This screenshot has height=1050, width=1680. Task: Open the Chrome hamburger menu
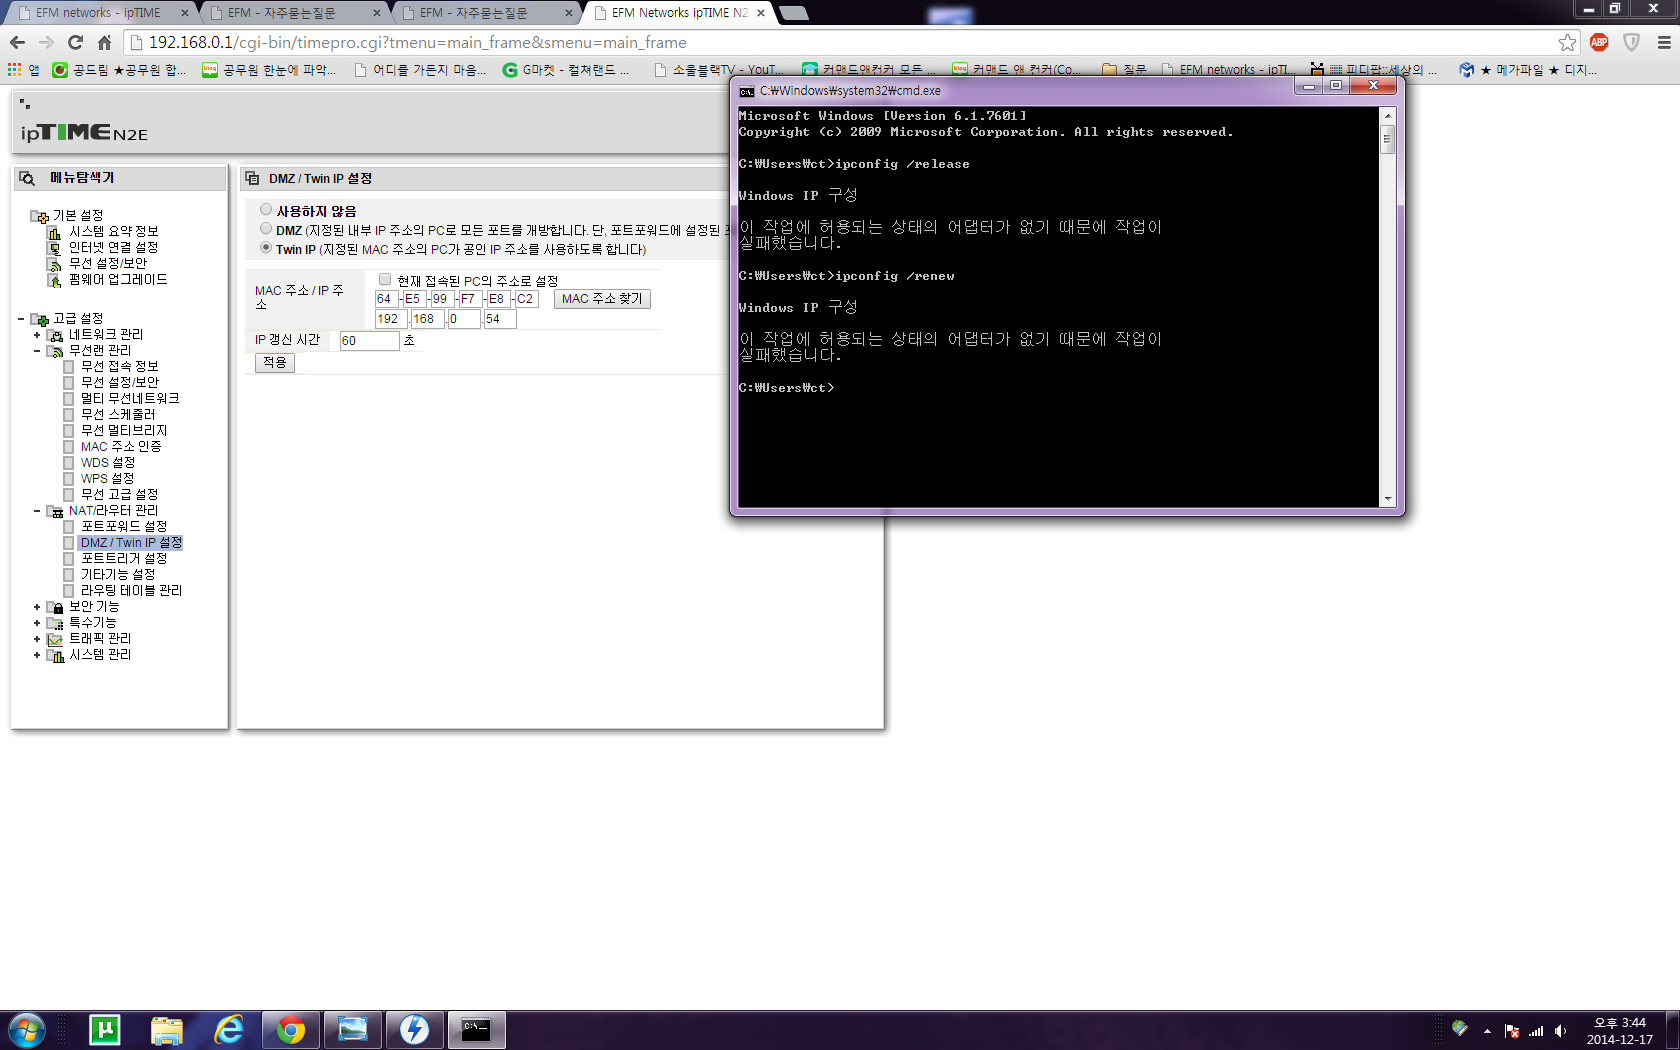pos(1664,42)
